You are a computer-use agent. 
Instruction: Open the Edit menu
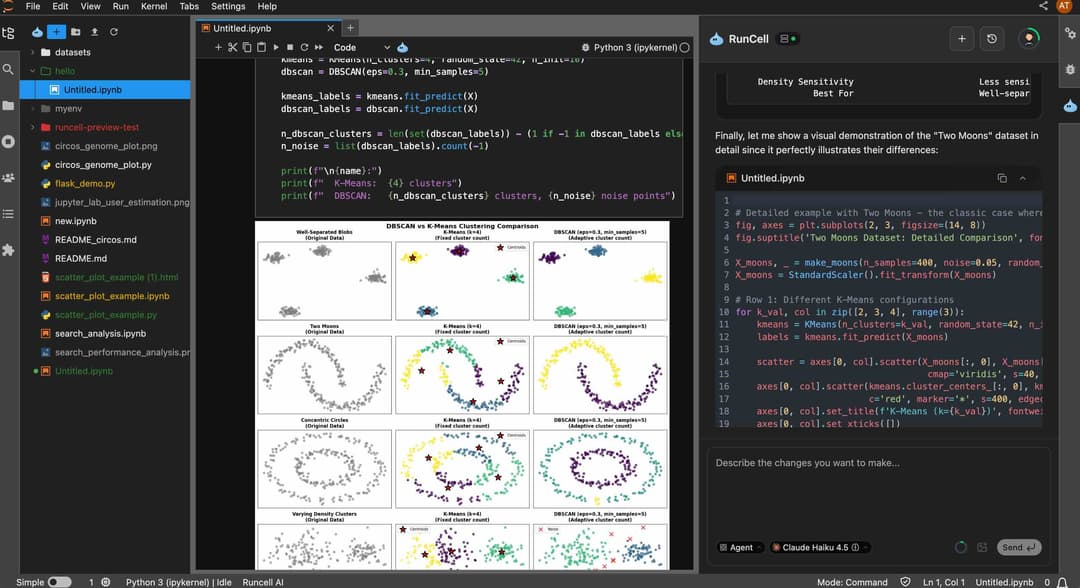60,6
